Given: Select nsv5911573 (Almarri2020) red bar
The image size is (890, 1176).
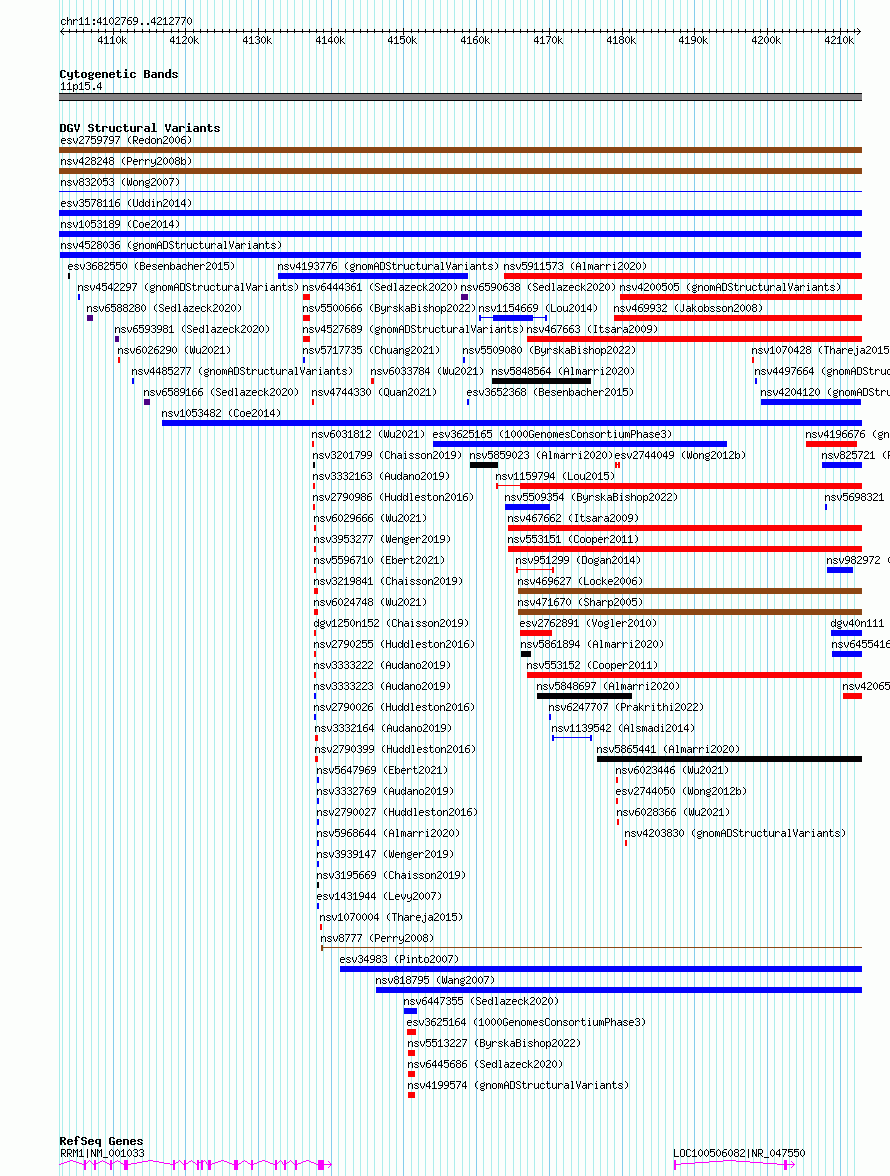Looking at the screenshot, I should 683,276.
